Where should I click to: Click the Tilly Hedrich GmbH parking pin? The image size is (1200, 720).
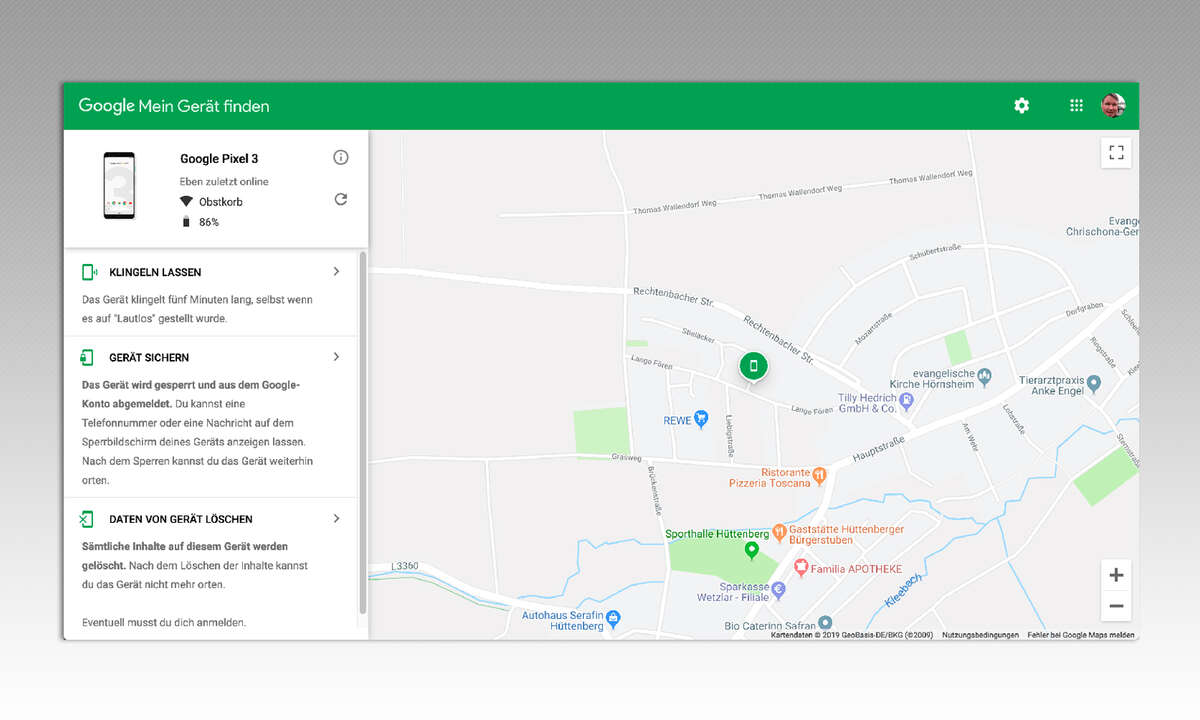tap(907, 401)
